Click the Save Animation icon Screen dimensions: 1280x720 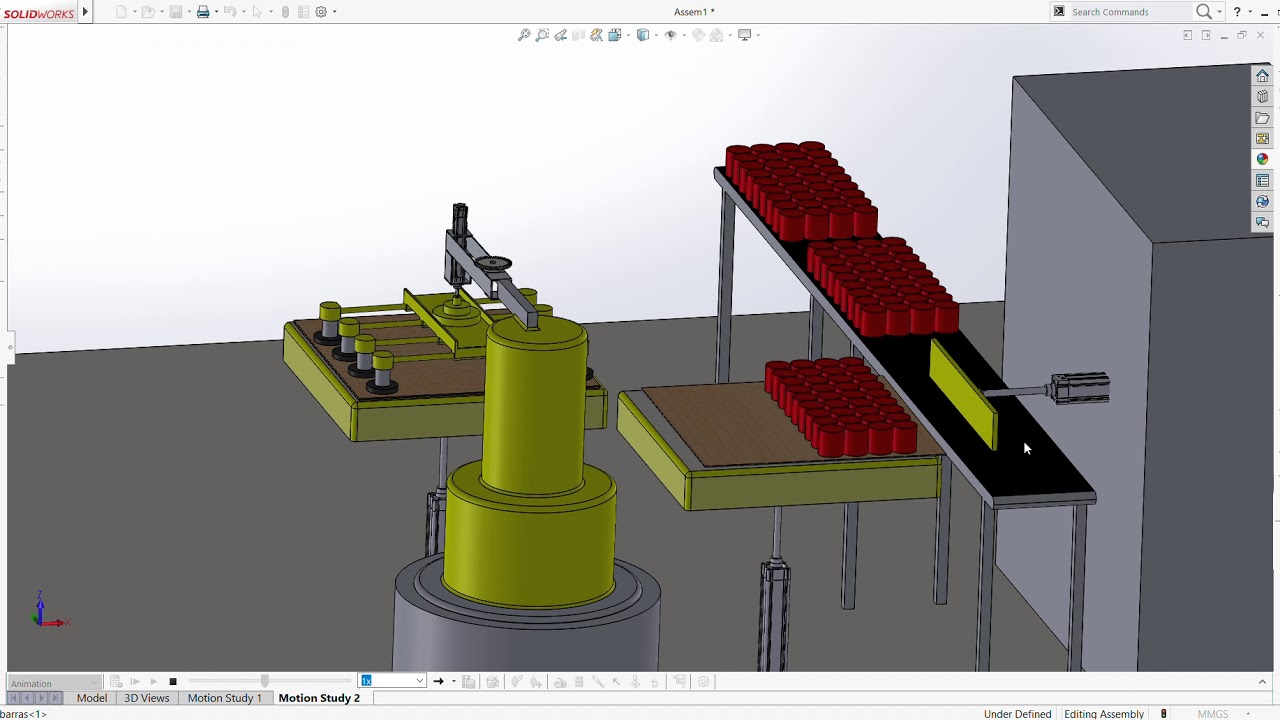tap(469, 682)
